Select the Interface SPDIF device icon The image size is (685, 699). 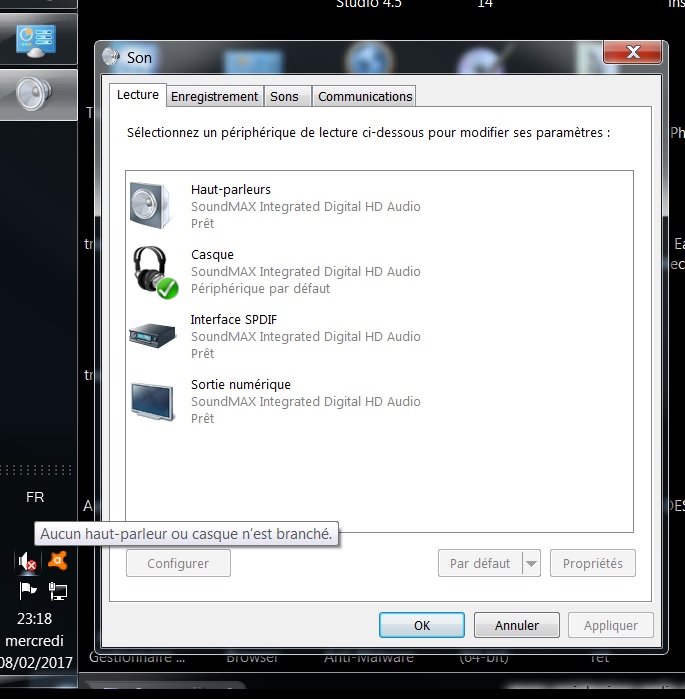pyautogui.click(x=152, y=336)
